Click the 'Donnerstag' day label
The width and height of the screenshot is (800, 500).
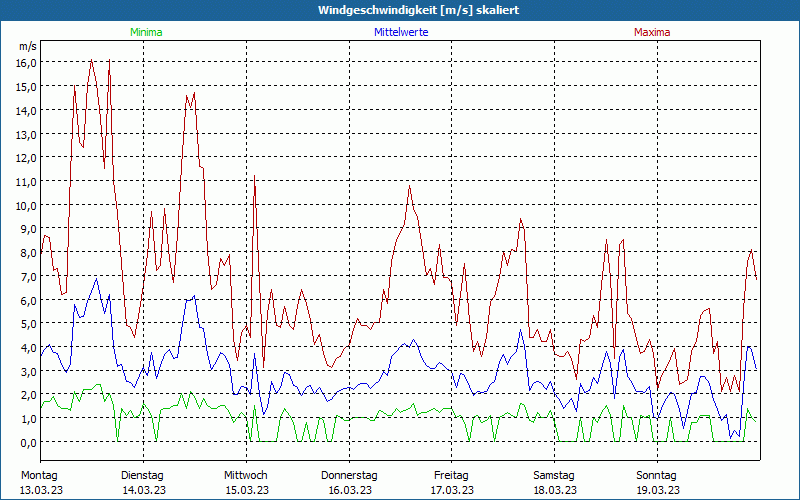pos(349,476)
